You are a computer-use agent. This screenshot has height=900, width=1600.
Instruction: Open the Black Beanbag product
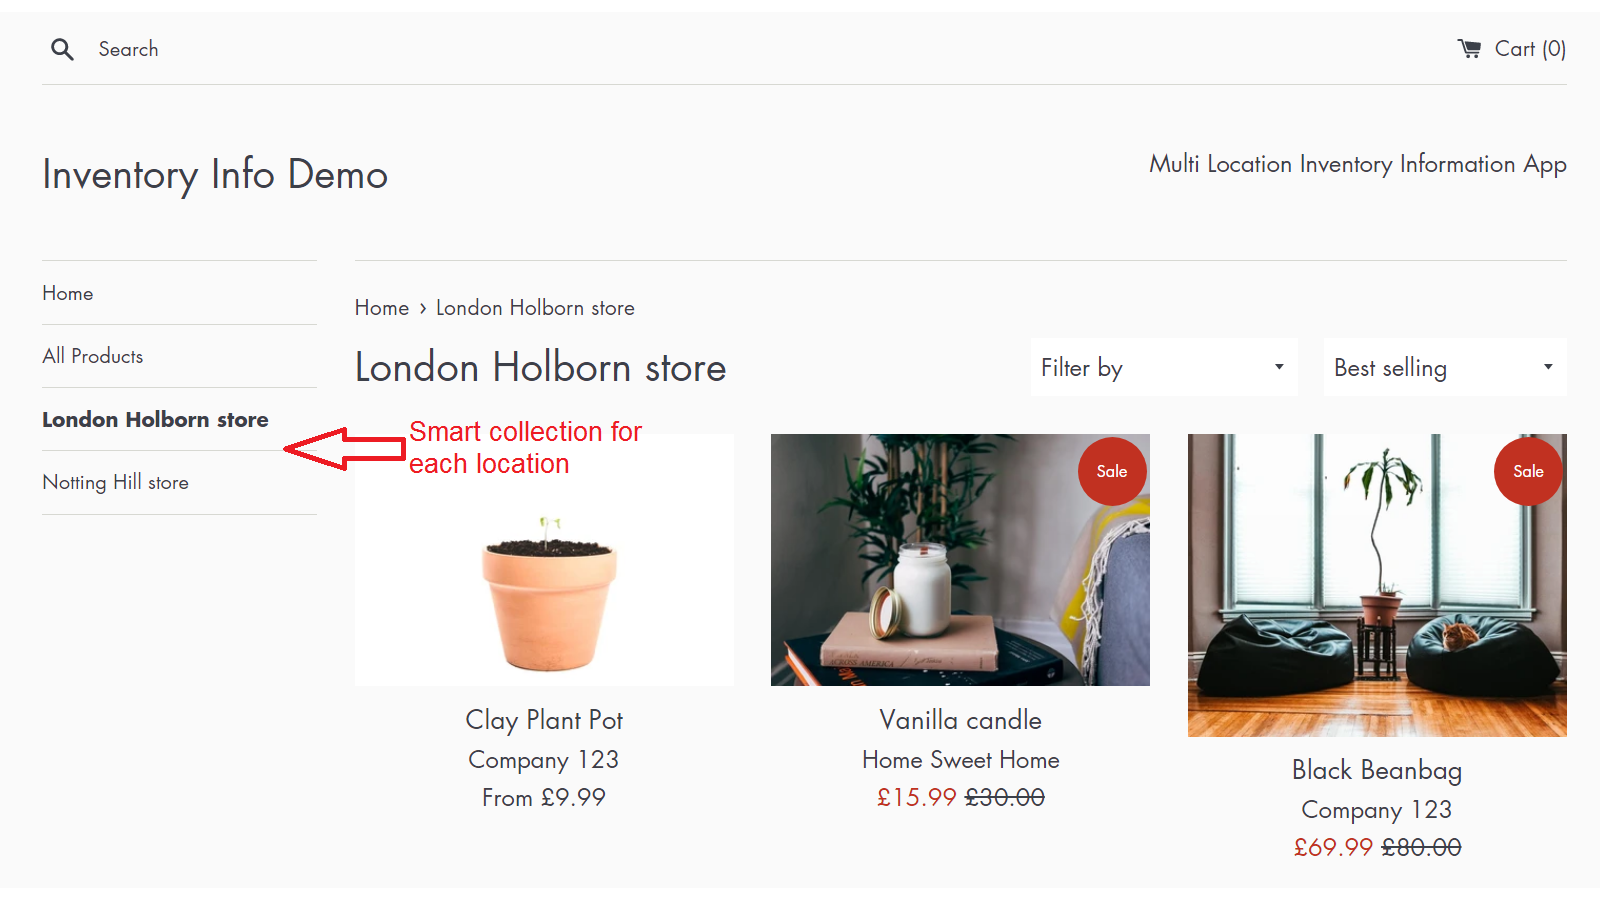1376,770
